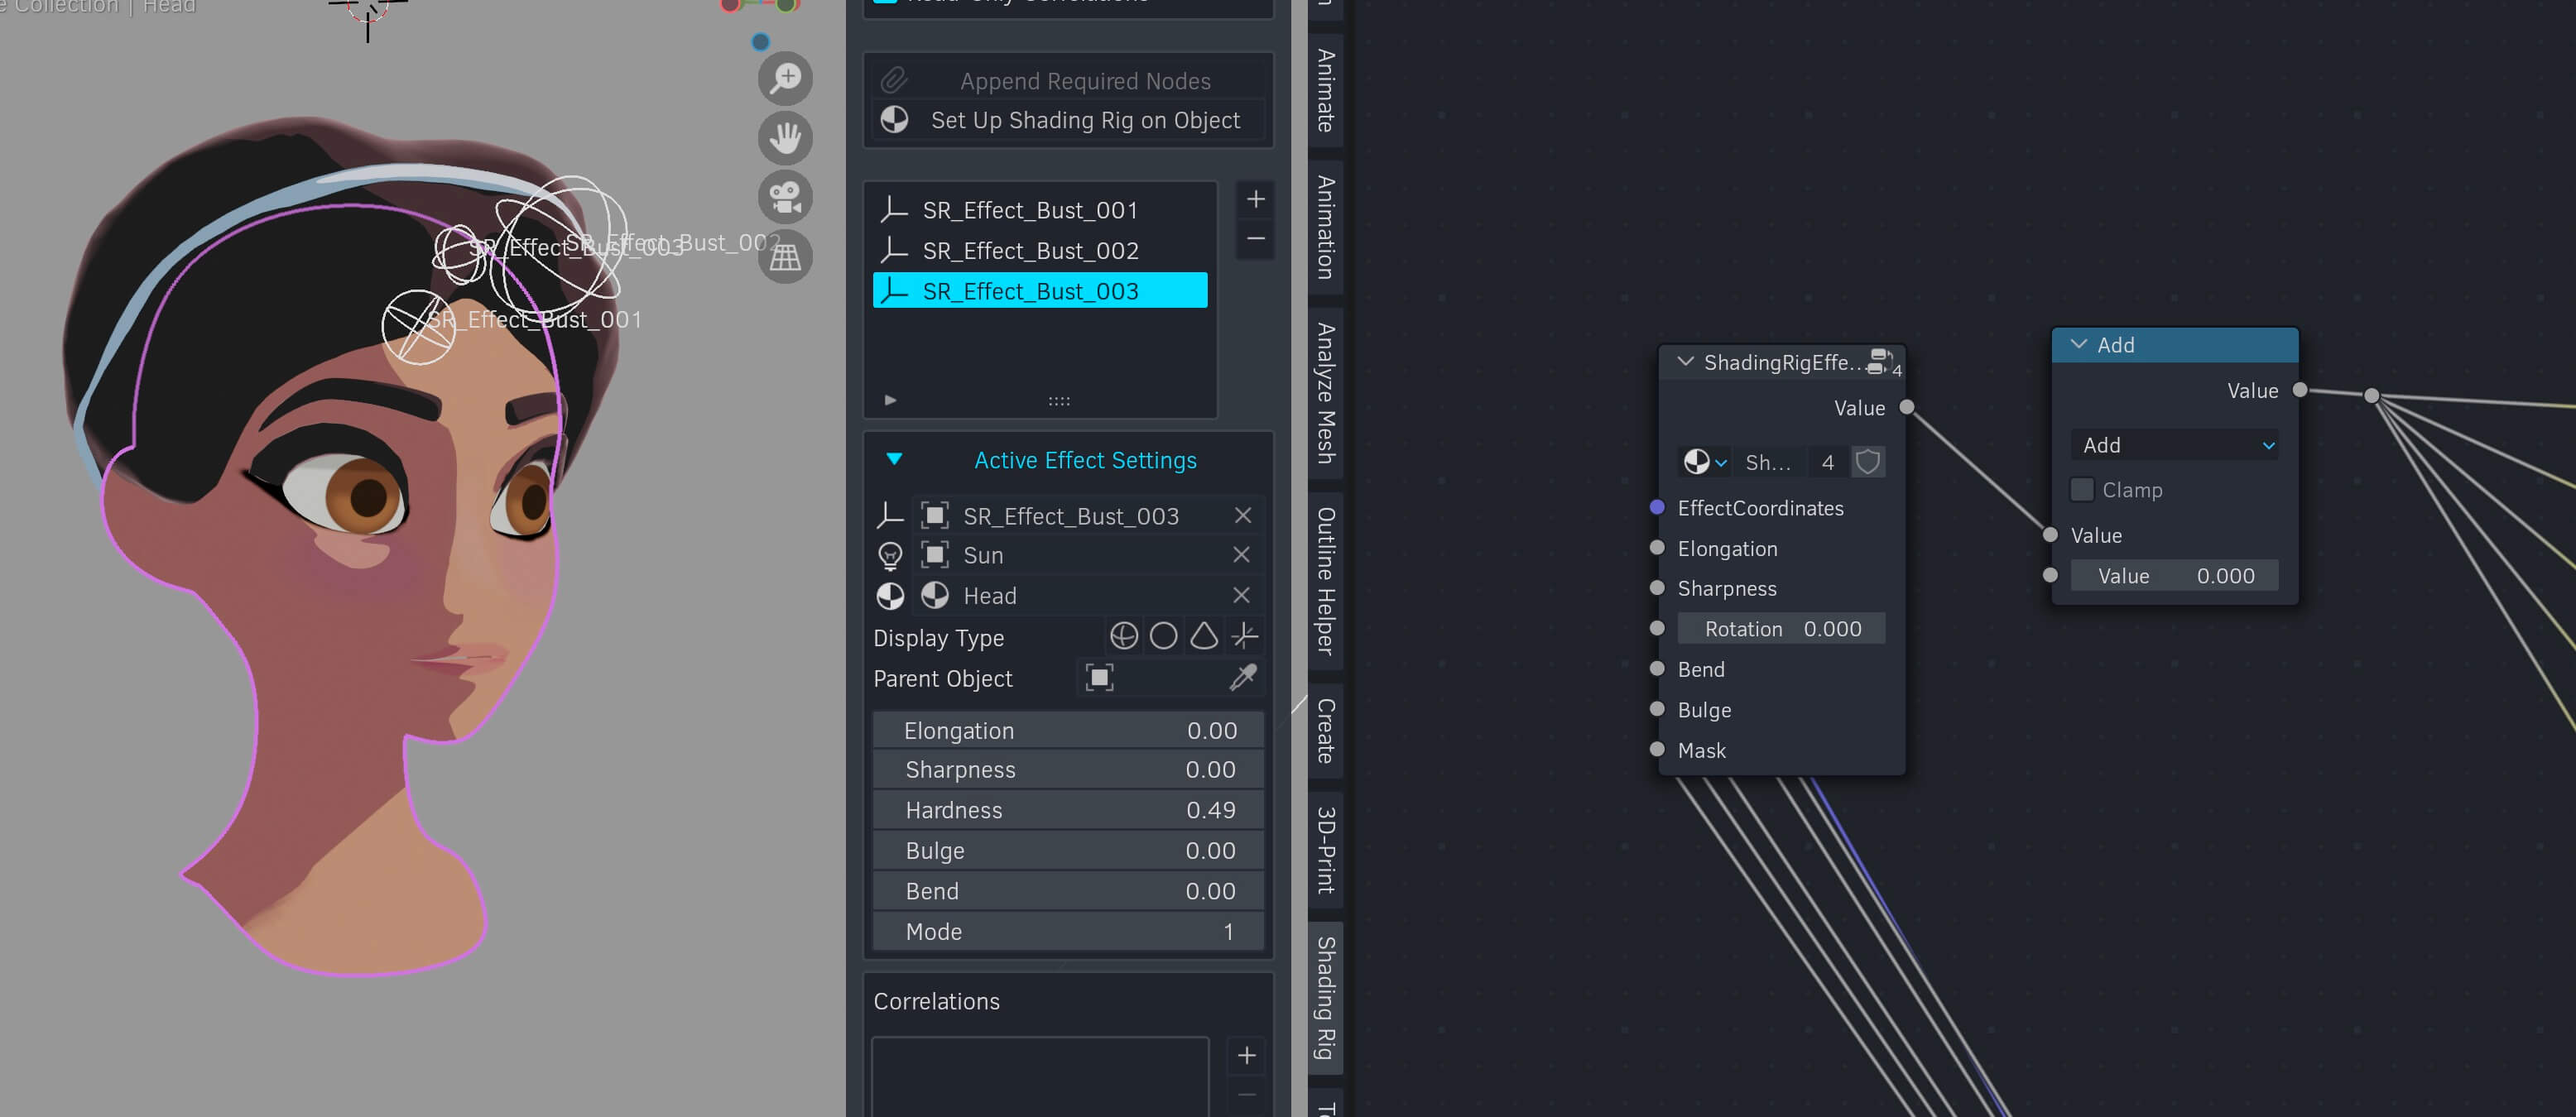
Task: Set display type to circle icon
Action: pos(1163,636)
